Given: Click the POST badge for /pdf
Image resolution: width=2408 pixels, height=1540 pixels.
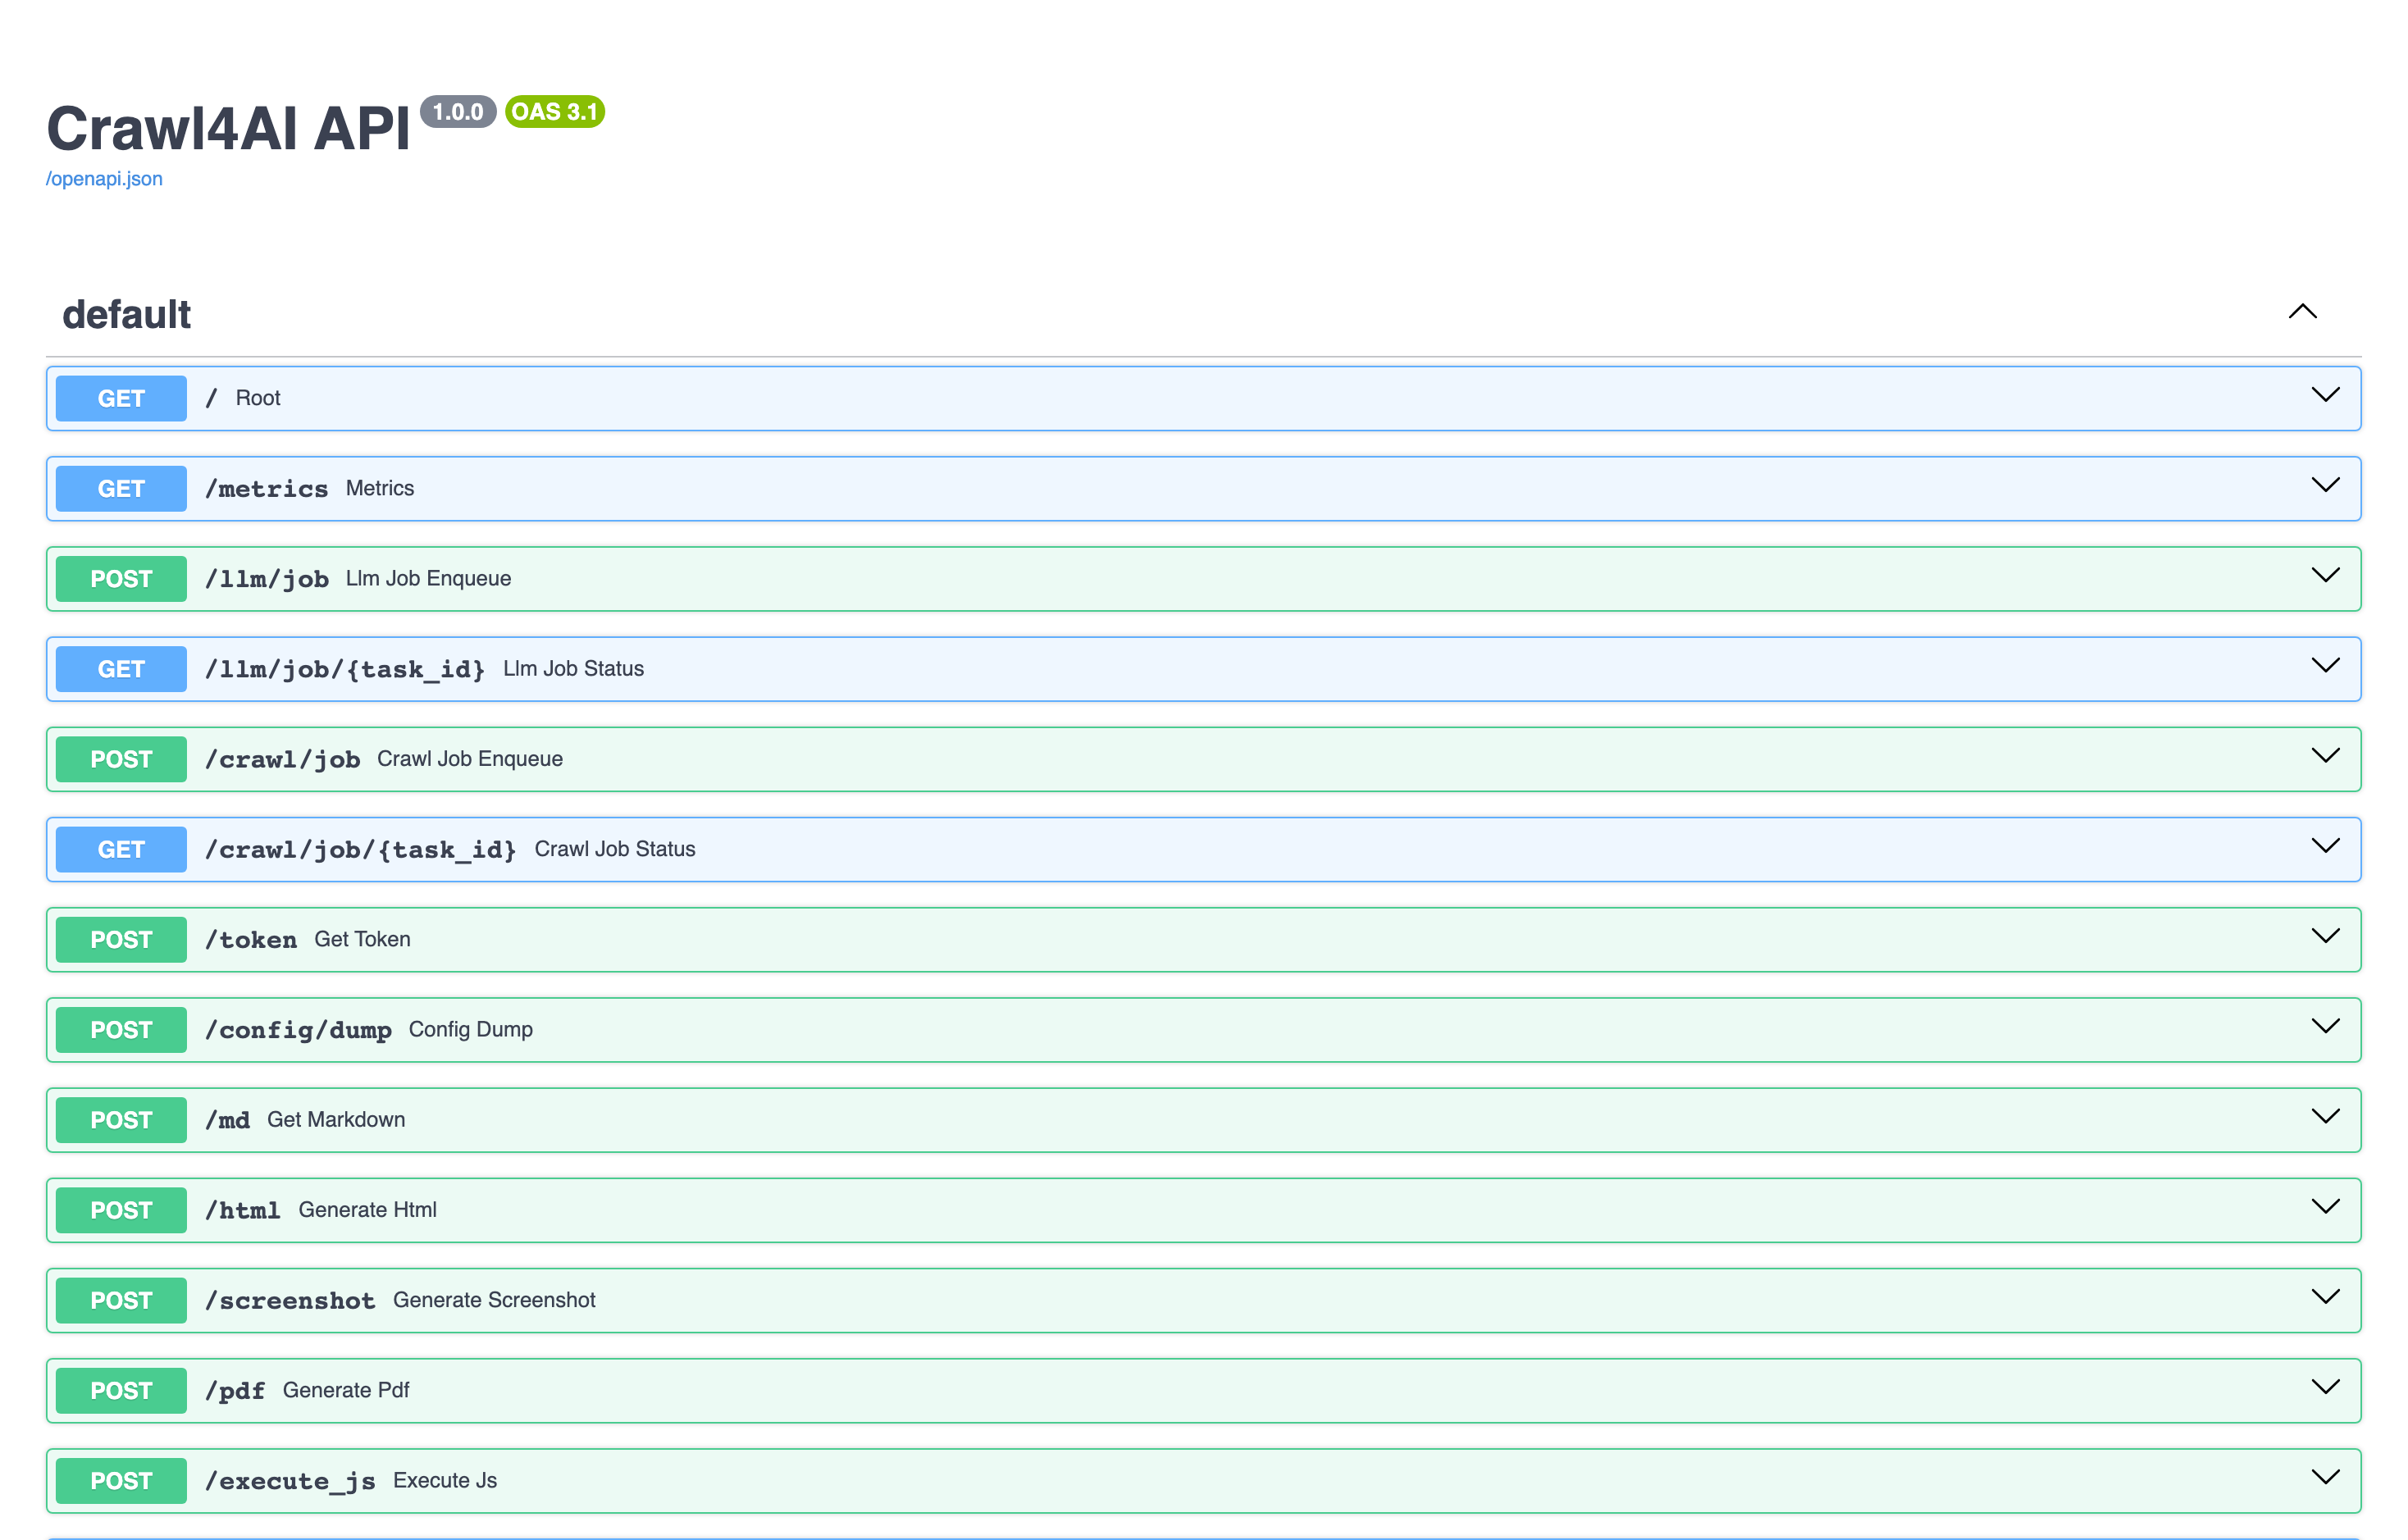Looking at the screenshot, I should (121, 1391).
